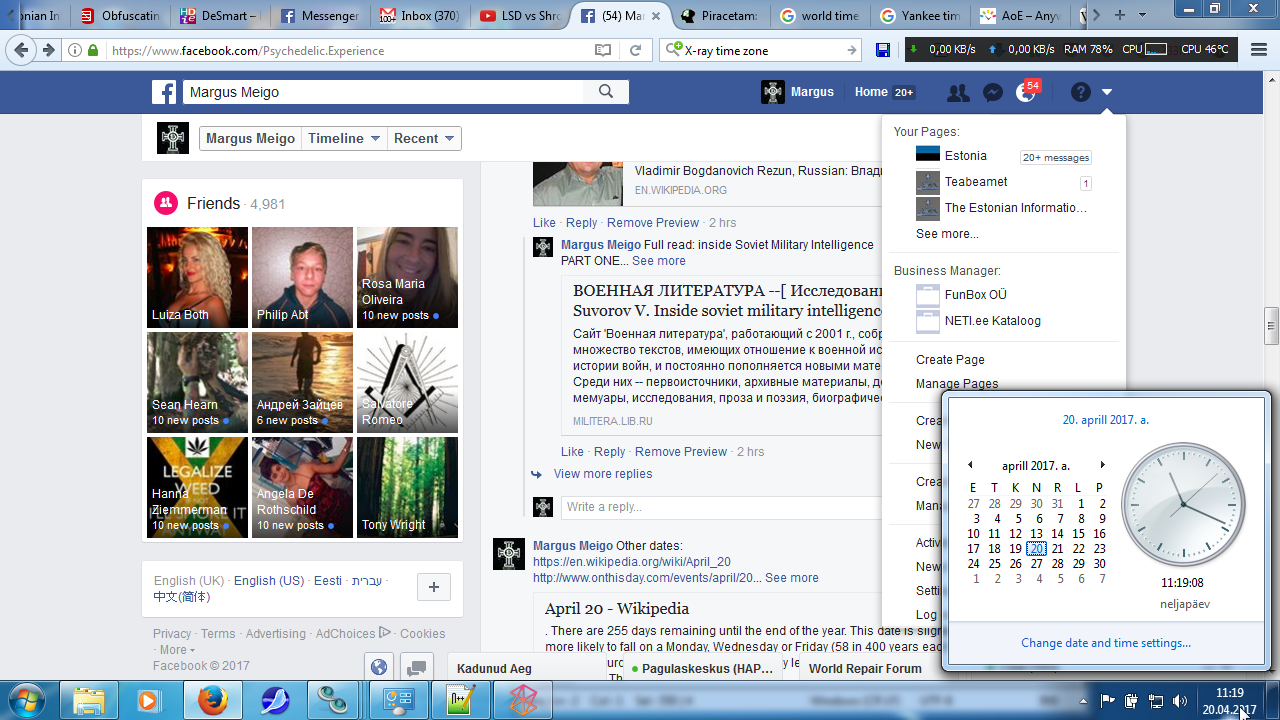Viewport: 1280px width, 720px height.
Task: Open the Timeline dropdown
Action: [344, 138]
